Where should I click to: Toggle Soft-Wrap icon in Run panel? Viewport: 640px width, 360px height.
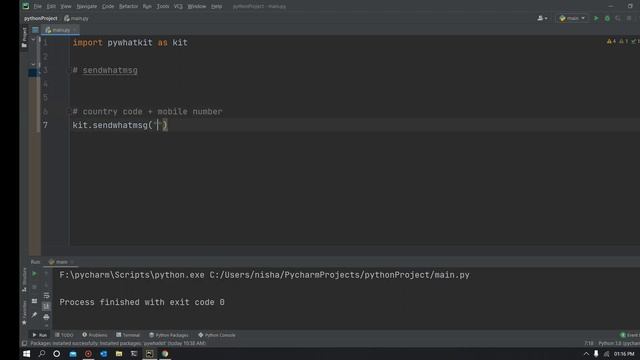coord(47,296)
